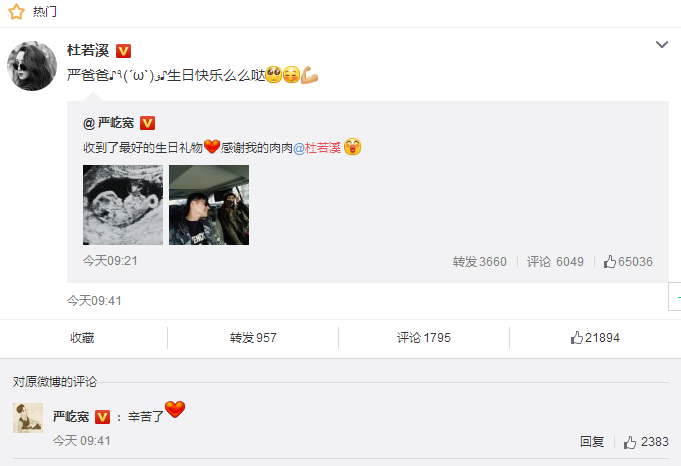Open 杜若溪's profile avatar
681x466 pixels.
pyautogui.click(x=32, y=66)
